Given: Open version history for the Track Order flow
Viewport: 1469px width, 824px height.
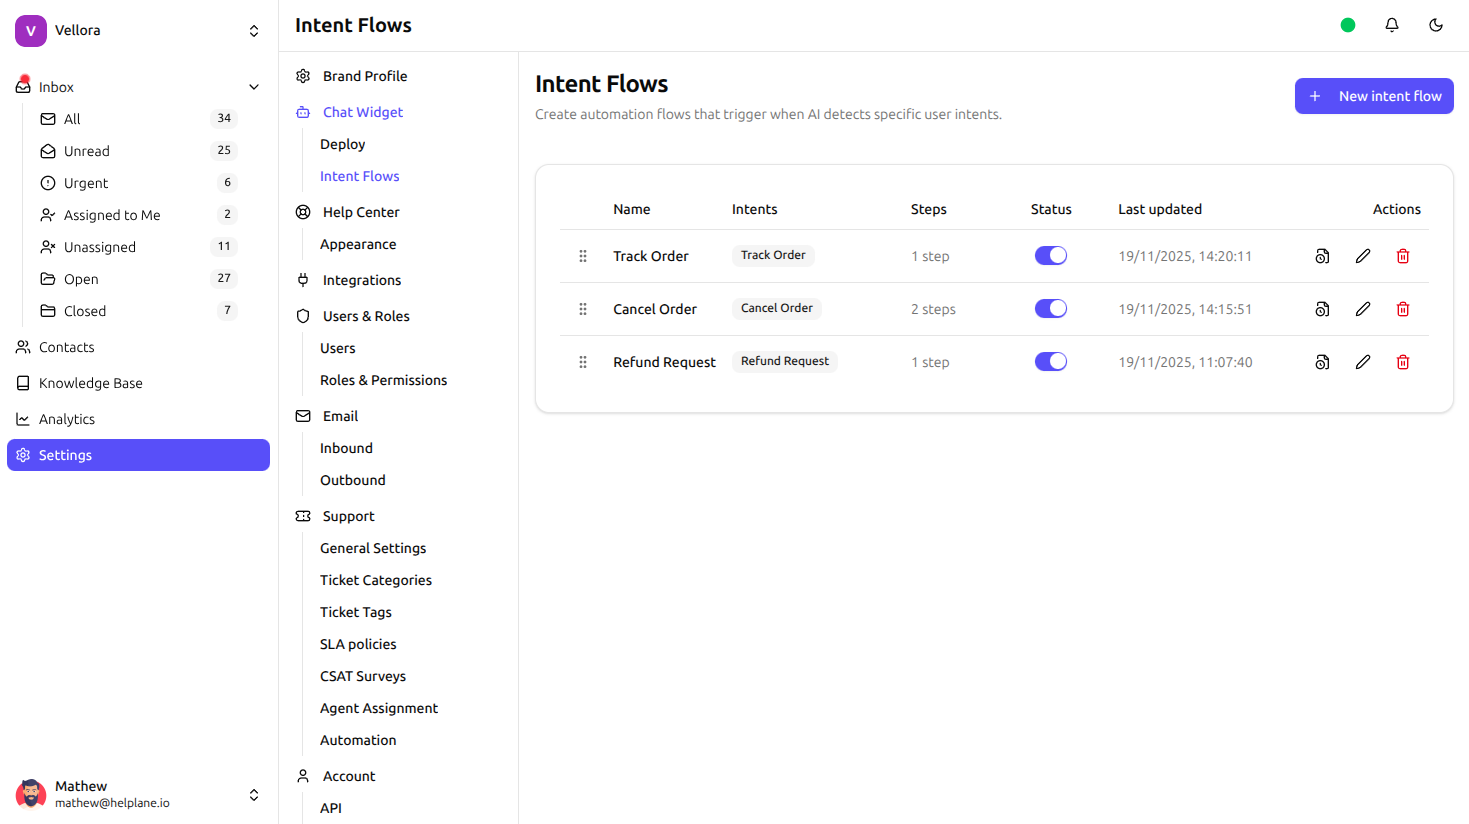Looking at the screenshot, I should (1322, 255).
